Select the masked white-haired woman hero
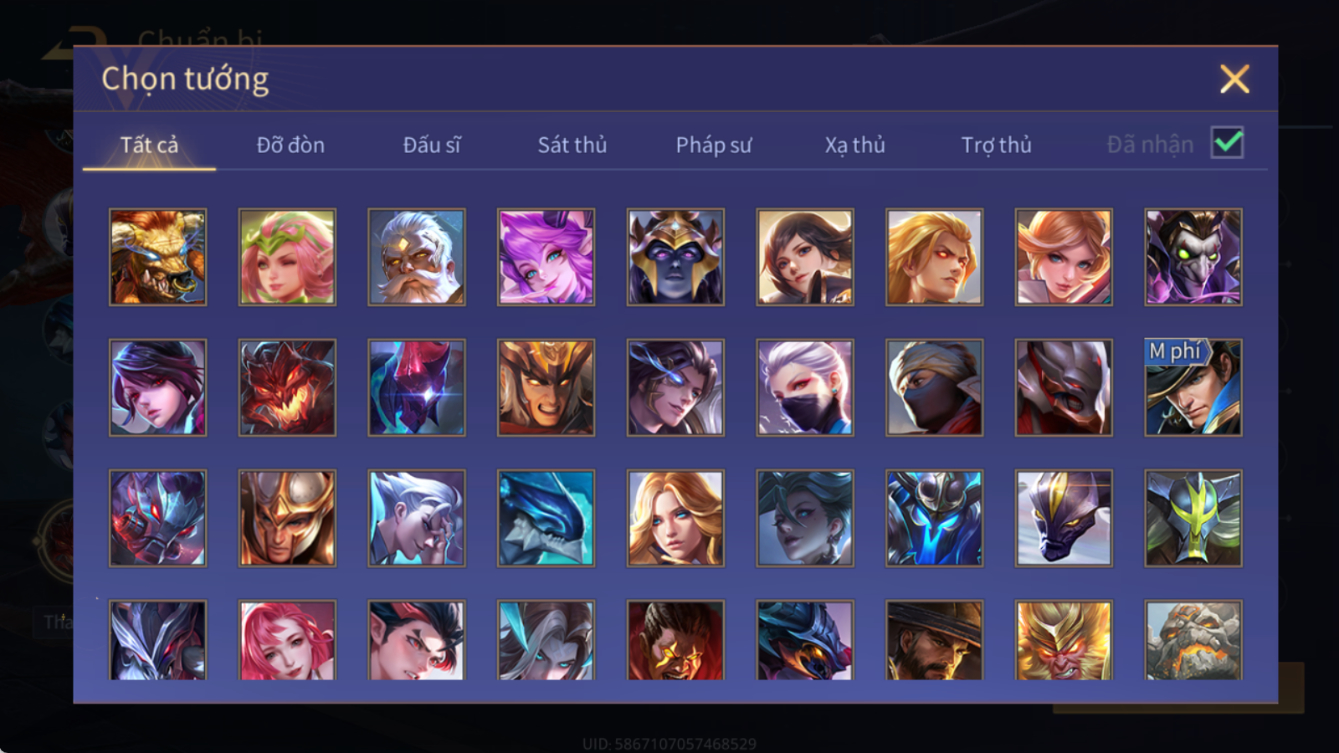This screenshot has width=1339, height=753. click(x=805, y=388)
